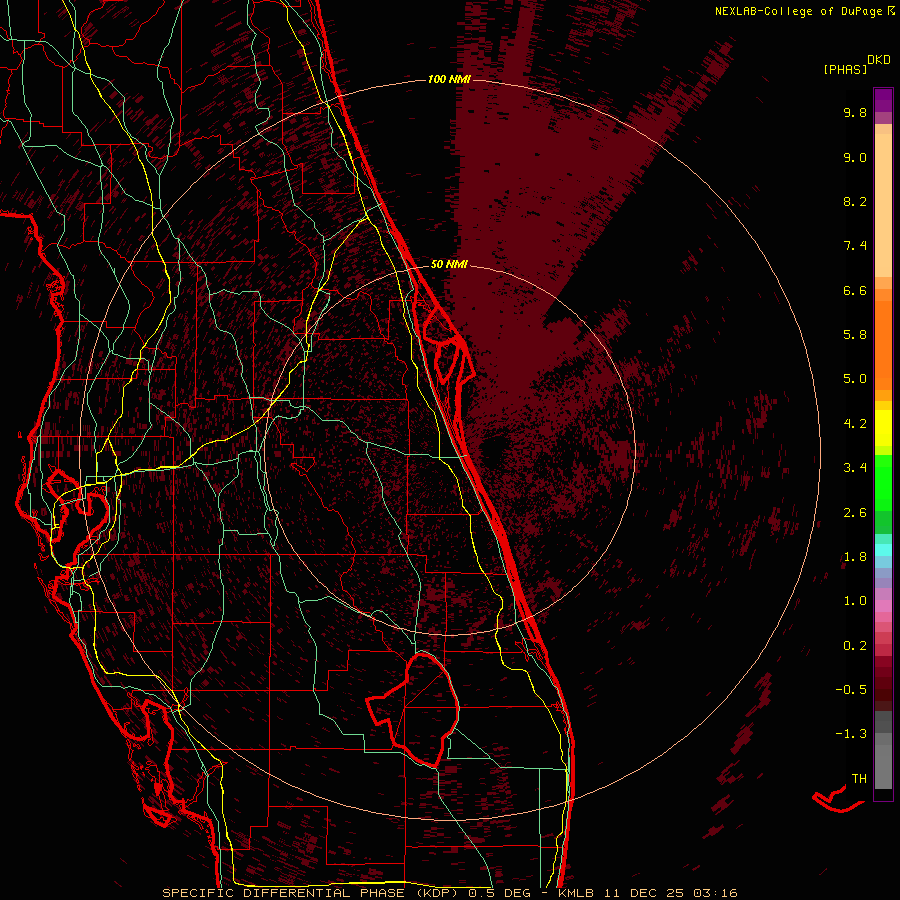Click the NEXLAB-College of DuPage header text
The image size is (900, 900).
(798, 11)
